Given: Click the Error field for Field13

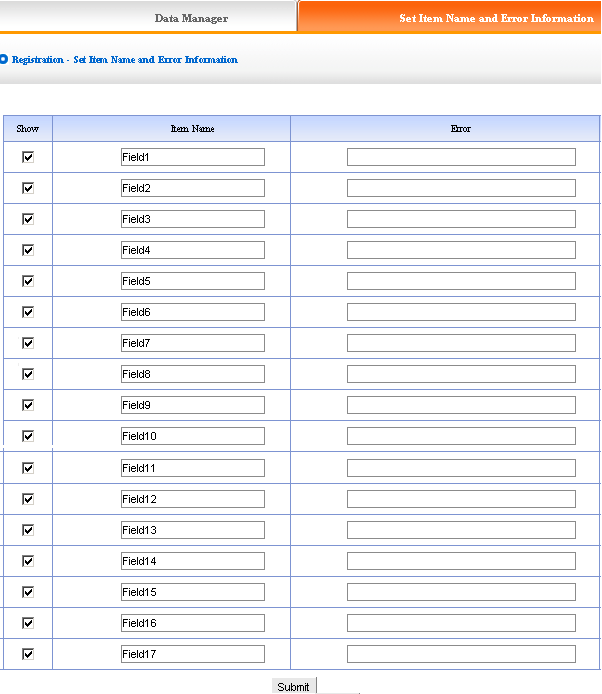Looking at the screenshot, I should coord(461,530).
